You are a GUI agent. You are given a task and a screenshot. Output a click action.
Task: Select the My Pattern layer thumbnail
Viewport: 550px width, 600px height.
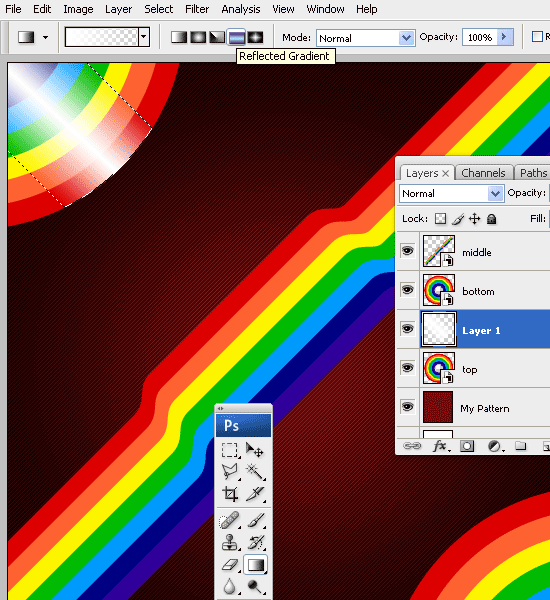[x=438, y=406]
